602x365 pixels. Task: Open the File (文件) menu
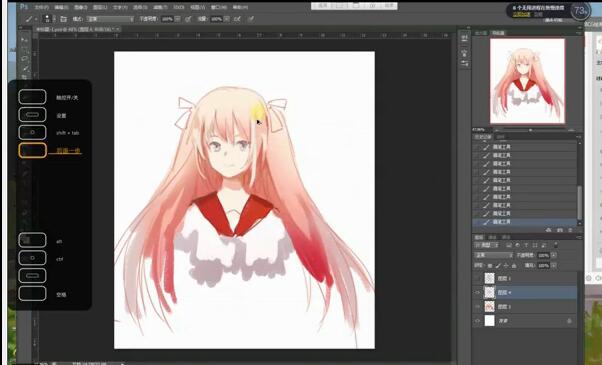click(x=41, y=7)
